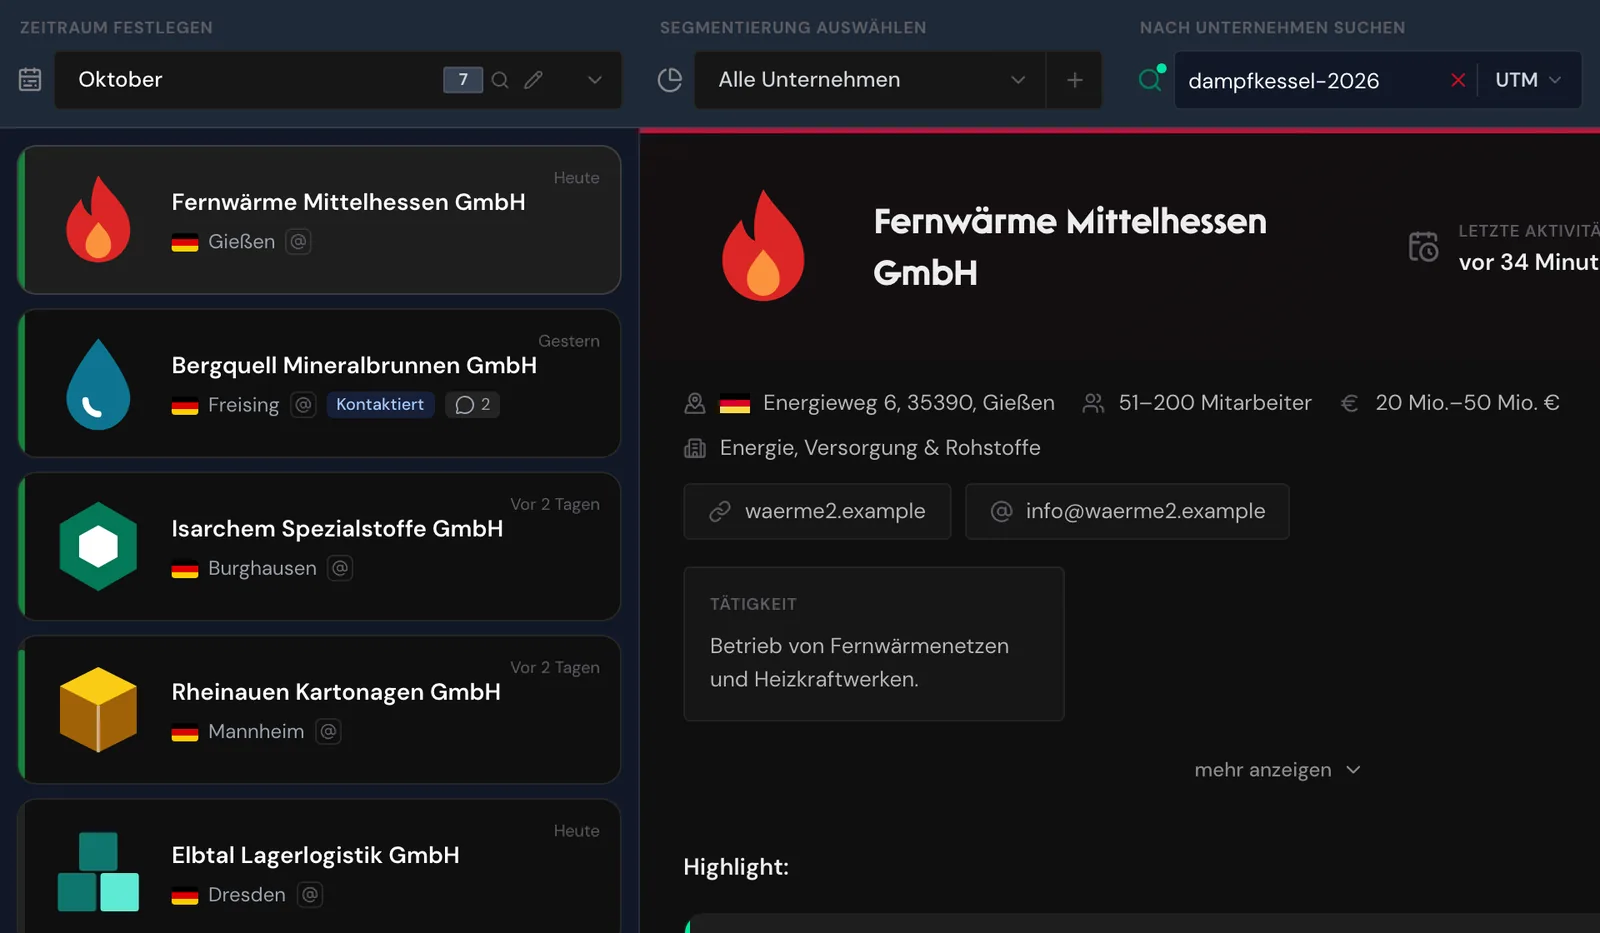
Task: Click the euro icon by 20 Mio.–50 Mio.
Action: (x=1349, y=403)
